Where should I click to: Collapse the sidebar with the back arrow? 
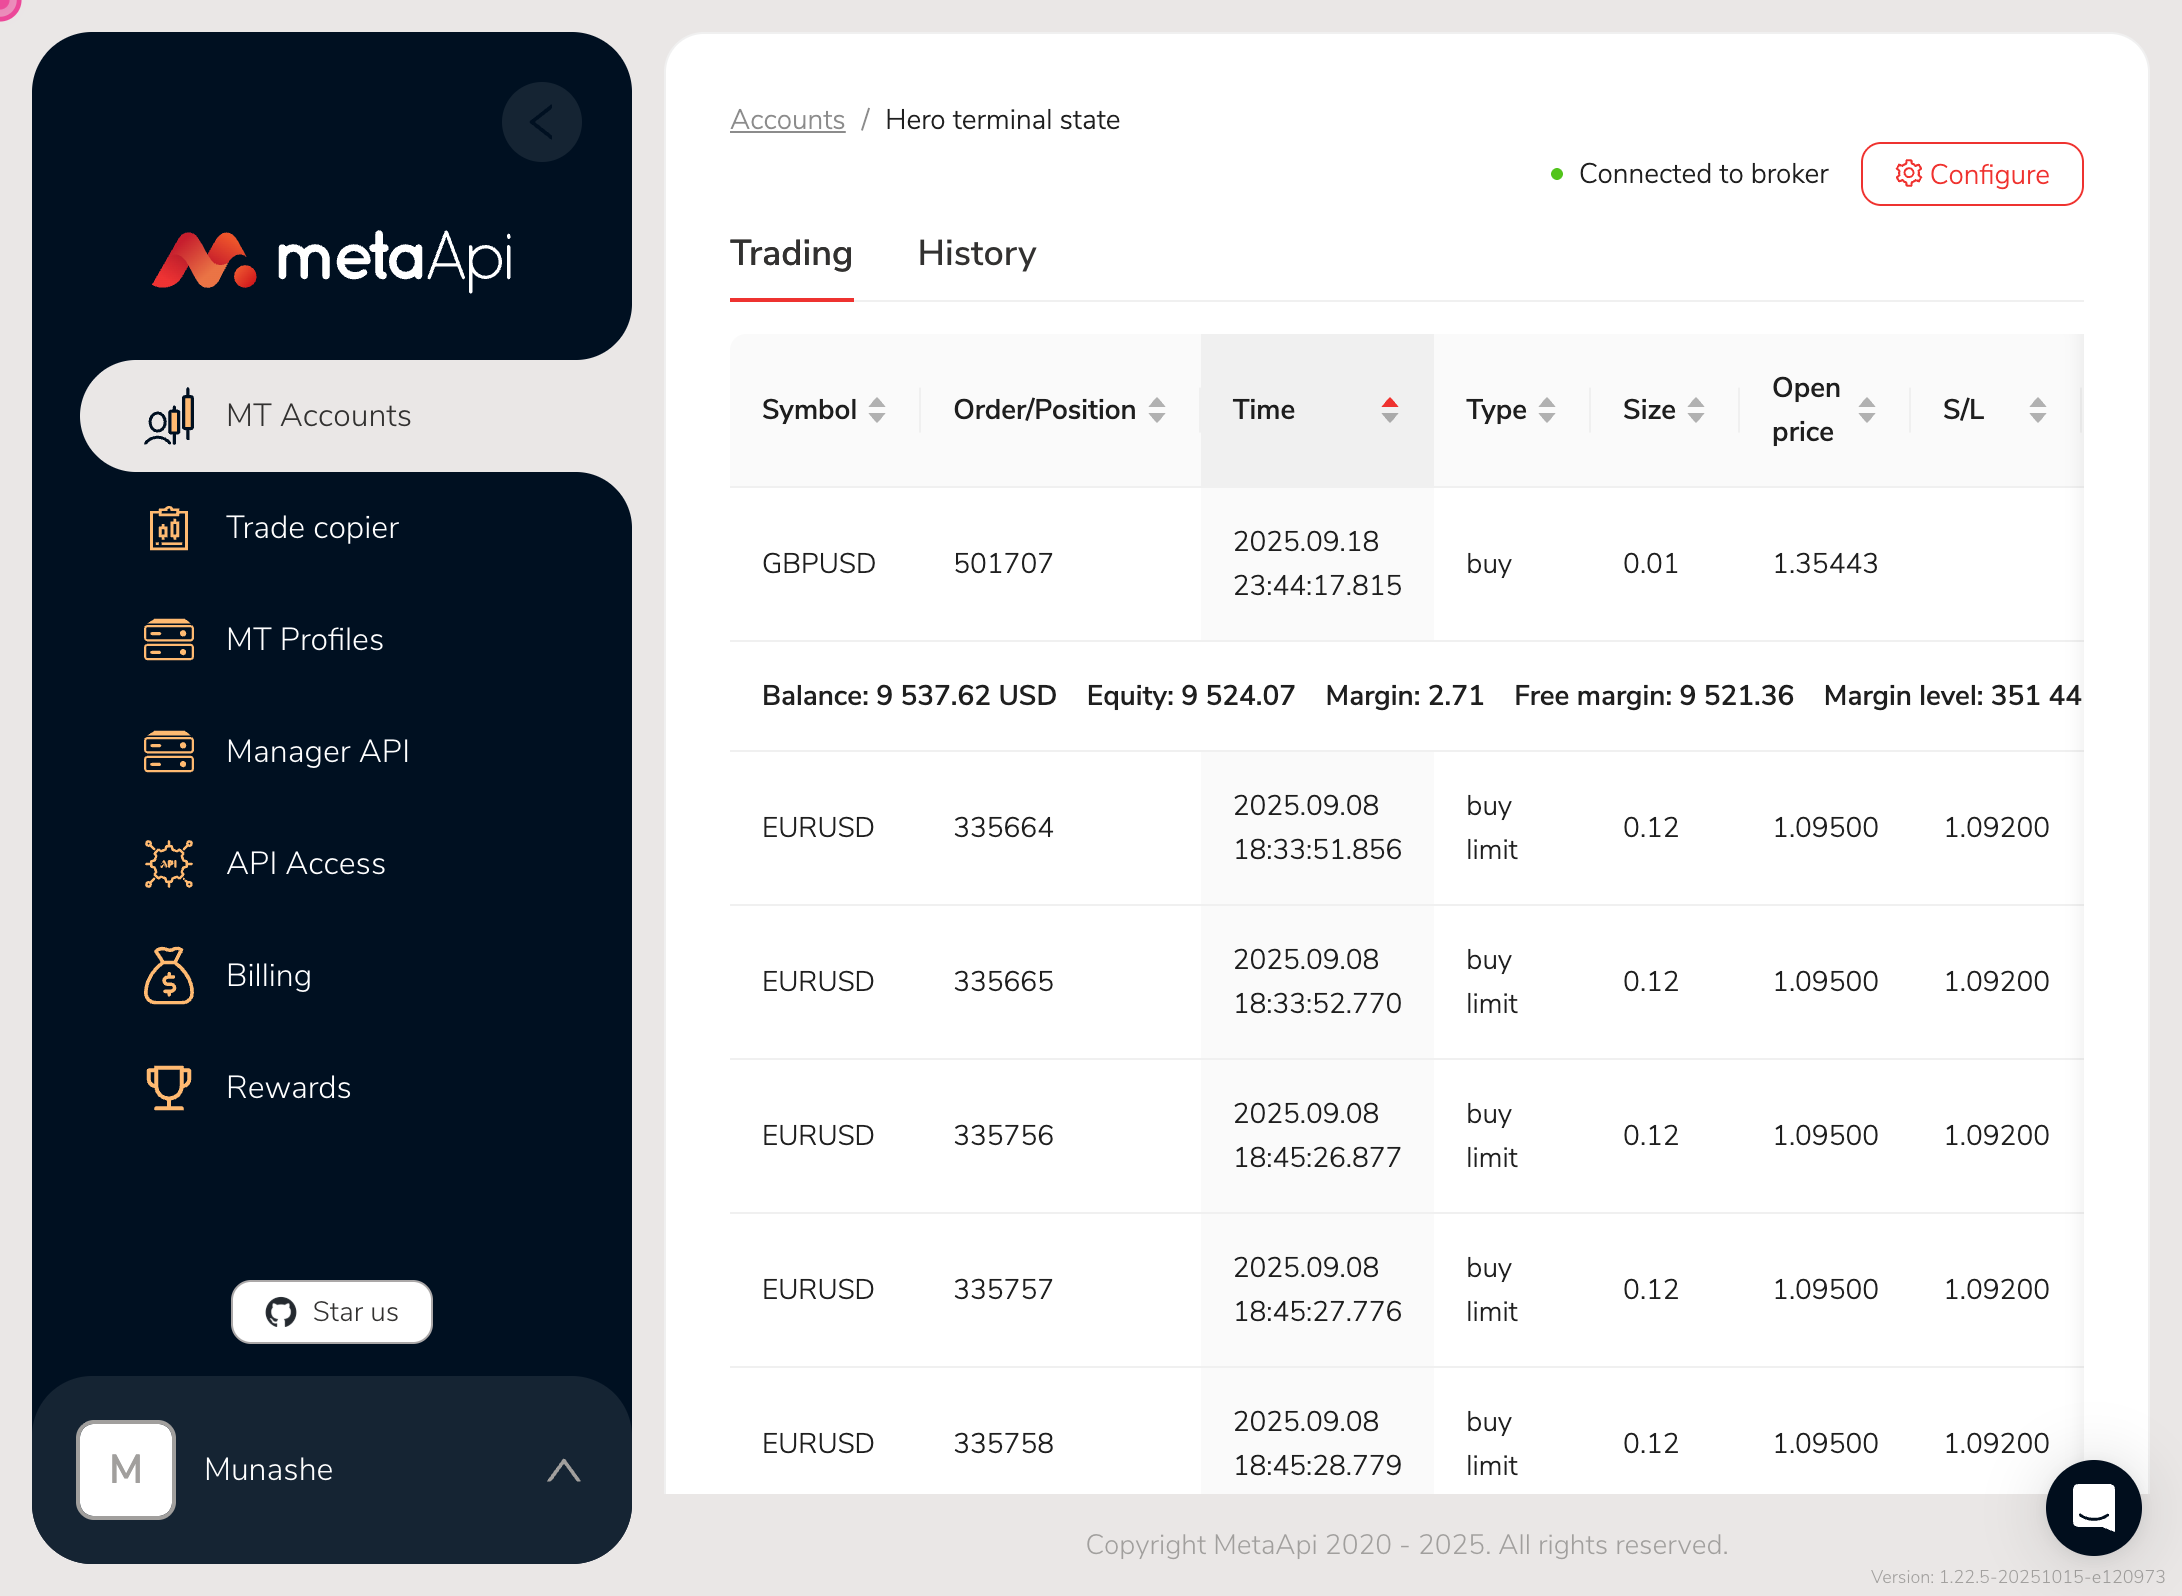coord(542,122)
